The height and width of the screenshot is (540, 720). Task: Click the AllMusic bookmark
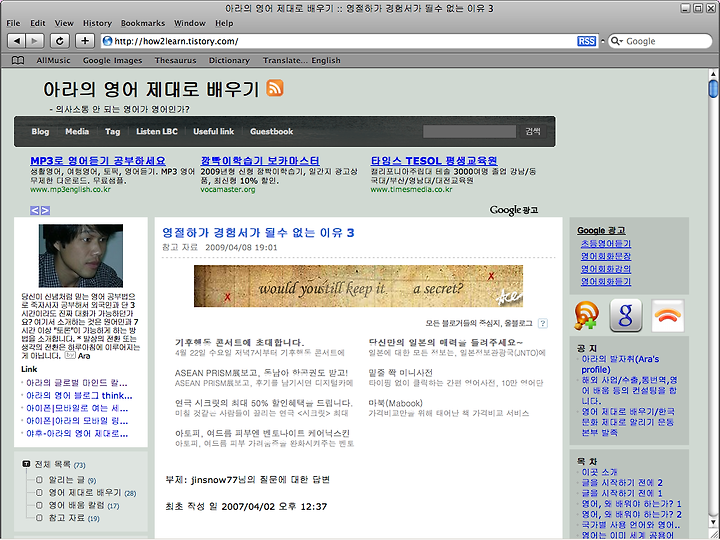pyautogui.click(x=54, y=60)
